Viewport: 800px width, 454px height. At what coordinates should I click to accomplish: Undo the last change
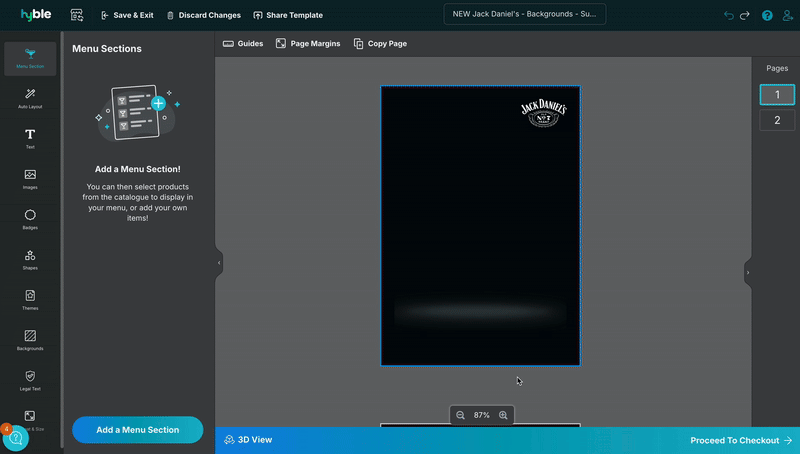[x=729, y=15]
